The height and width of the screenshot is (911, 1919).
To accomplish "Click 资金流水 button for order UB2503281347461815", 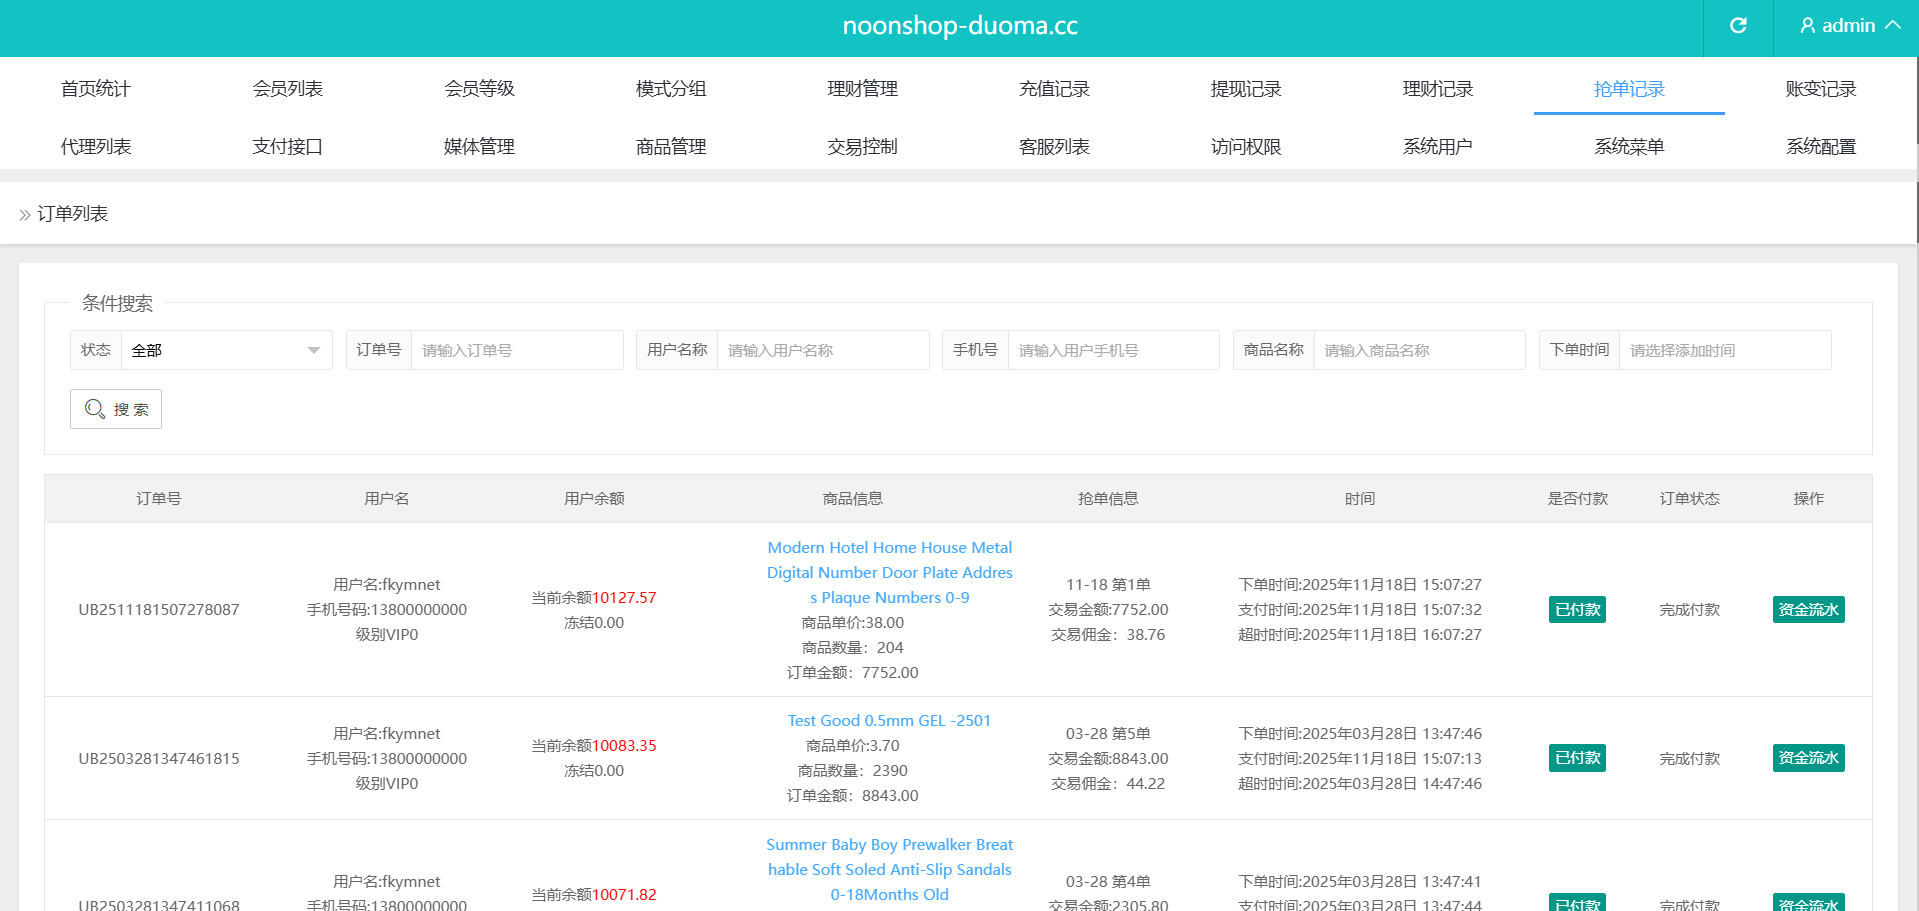I will click(1808, 758).
